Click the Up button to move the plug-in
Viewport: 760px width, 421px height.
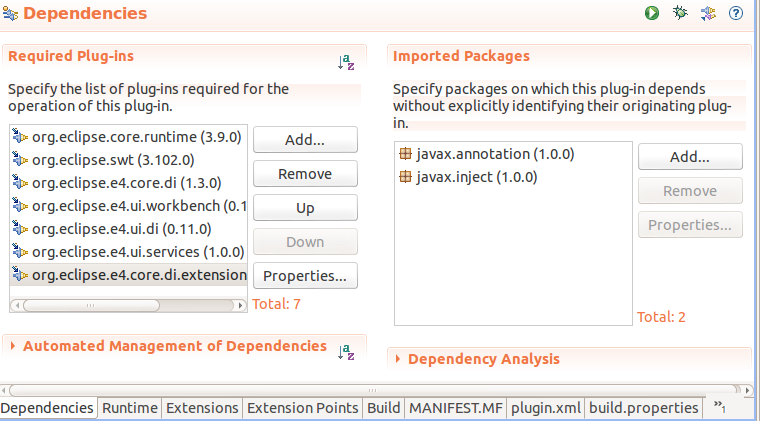point(305,208)
